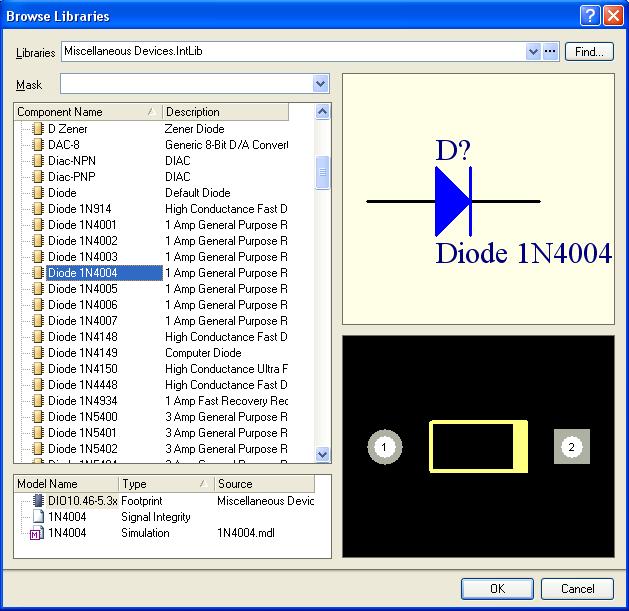The width and height of the screenshot is (629, 611).
Task: Click the Source column header
Action: pyautogui.click(x=265, y=484)
